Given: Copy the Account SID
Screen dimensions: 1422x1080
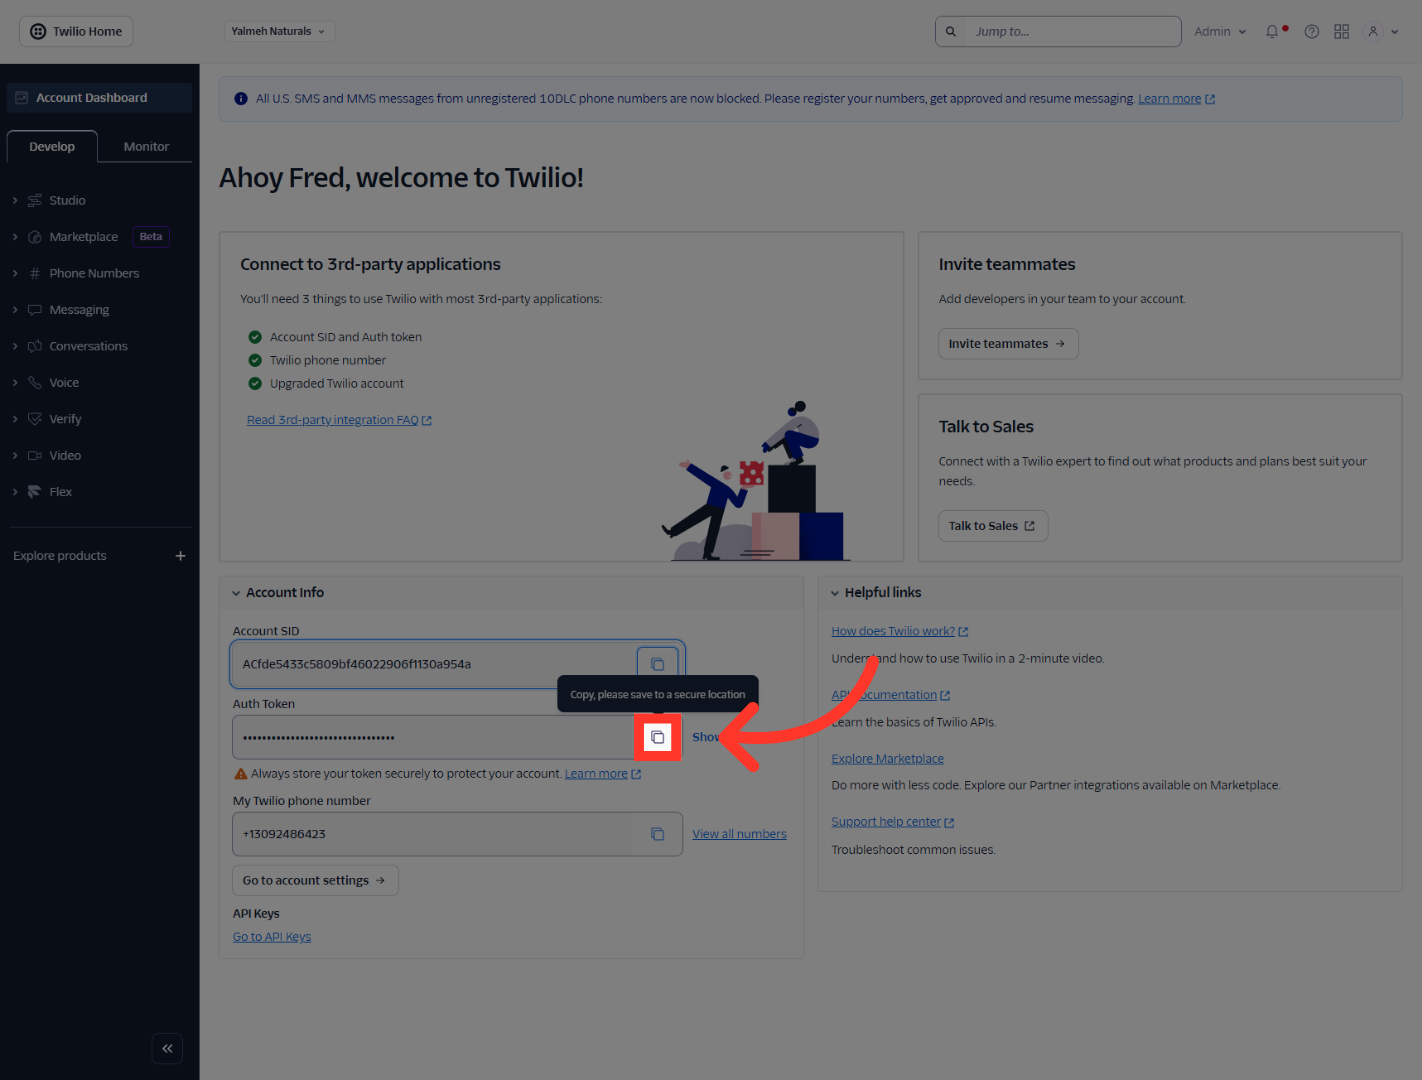Looking at the screenshot, I should [x=657, y=664].
